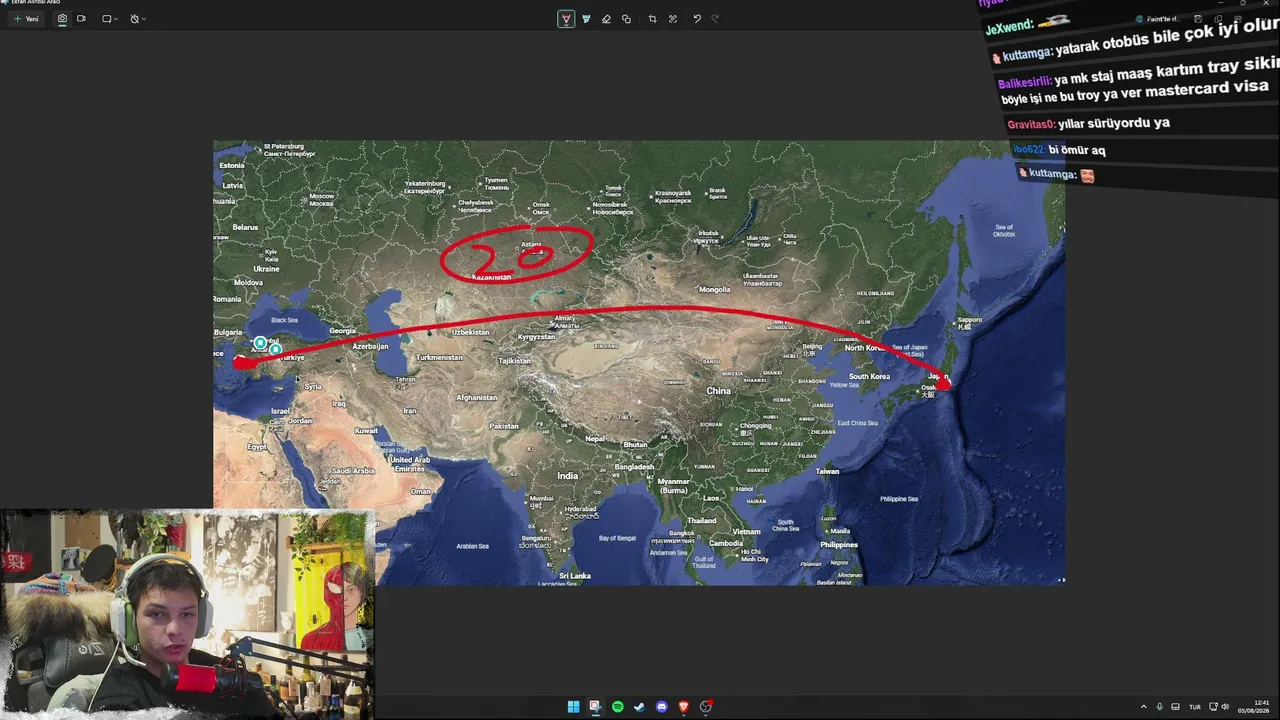This screenshot has width=1280, height=720.
Task: Click the redo arrow icon
Action: (715, 19)
